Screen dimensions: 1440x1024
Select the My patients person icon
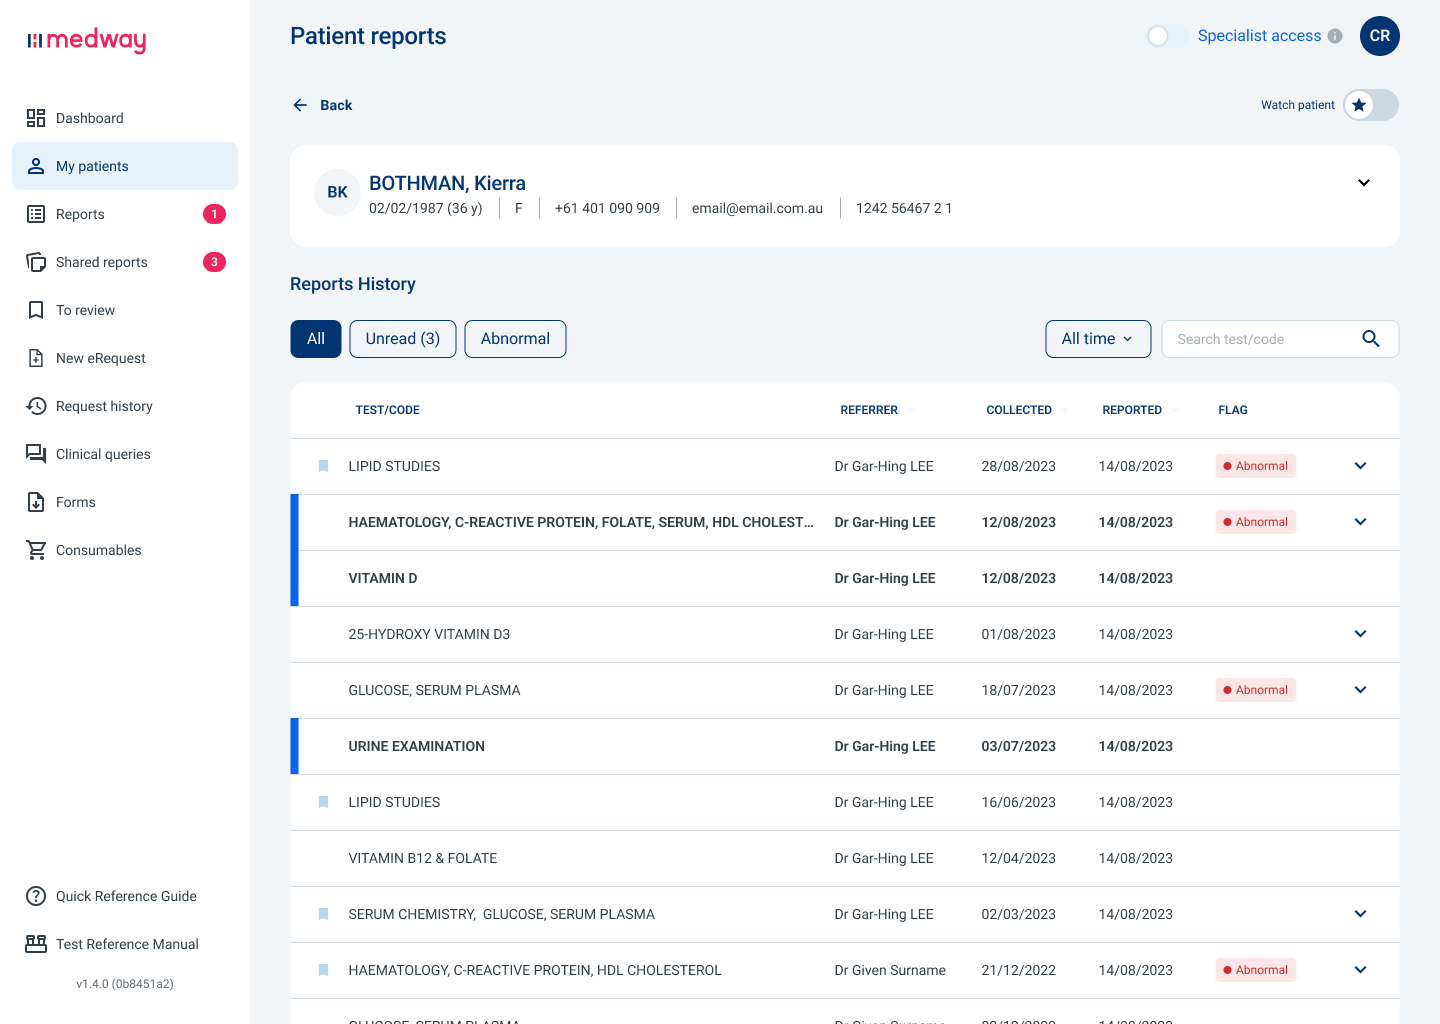tap(36, 166)
